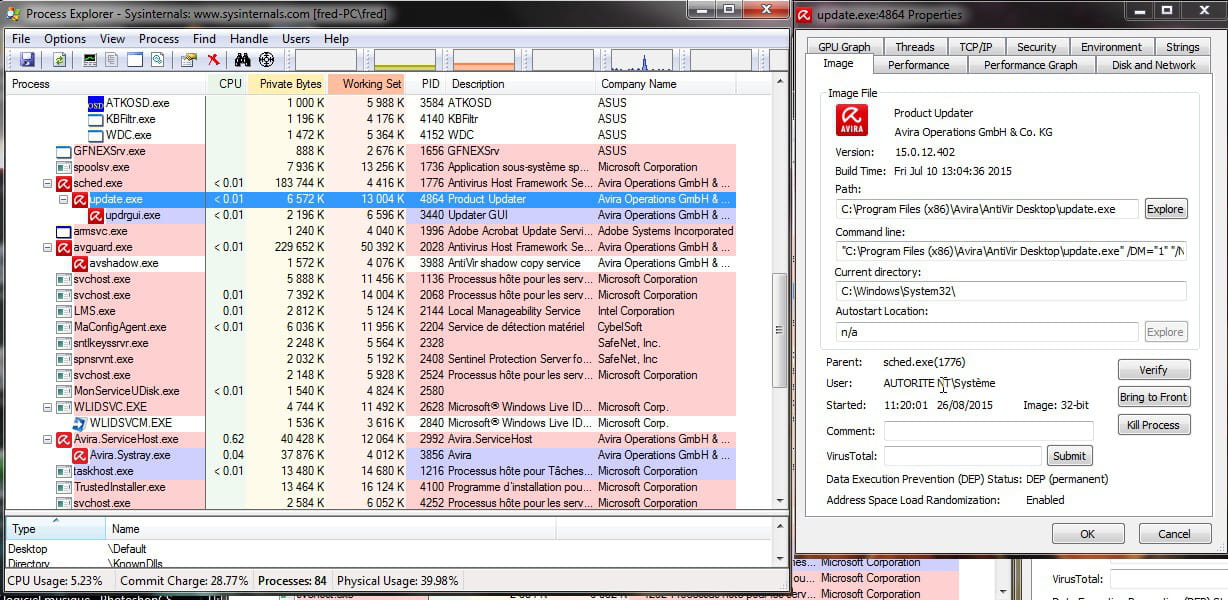Select the MonServiceUDisk.exe process row

372,391
